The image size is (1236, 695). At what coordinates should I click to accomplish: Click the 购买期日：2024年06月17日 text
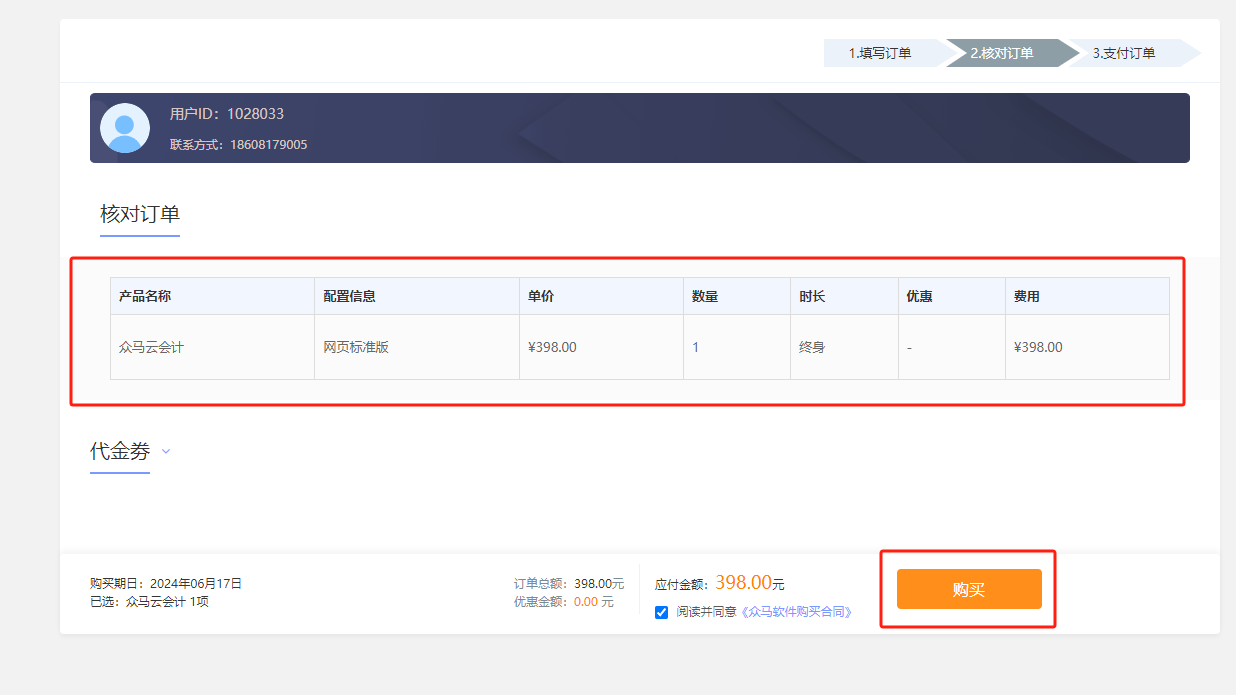pyautogui.click(x=166, y=583)
